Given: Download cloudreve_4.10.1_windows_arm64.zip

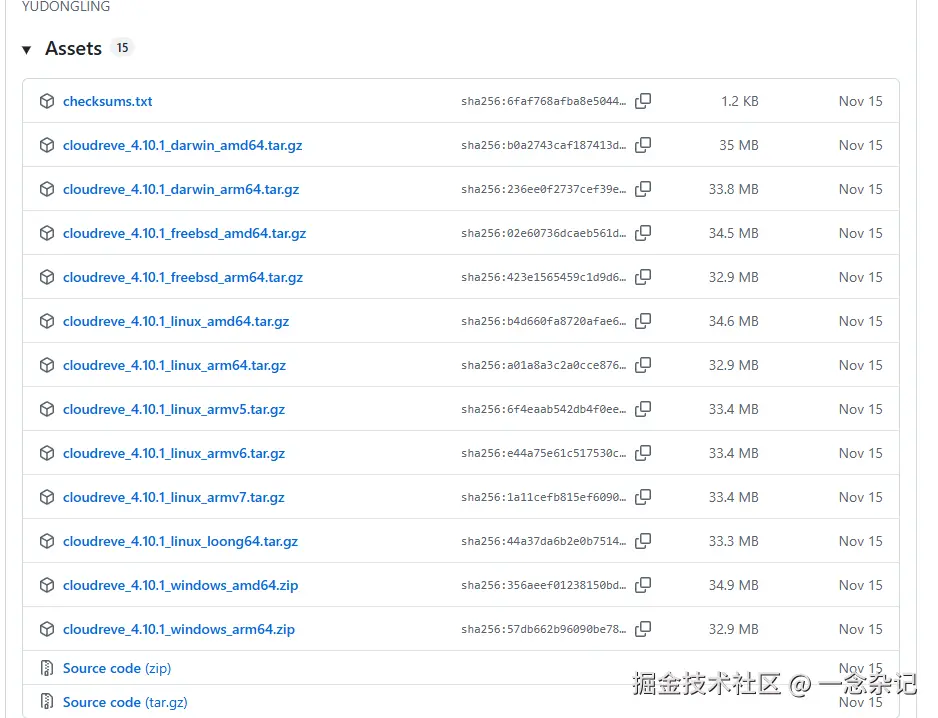Looking at the screenshot, I should coord(179,629).
